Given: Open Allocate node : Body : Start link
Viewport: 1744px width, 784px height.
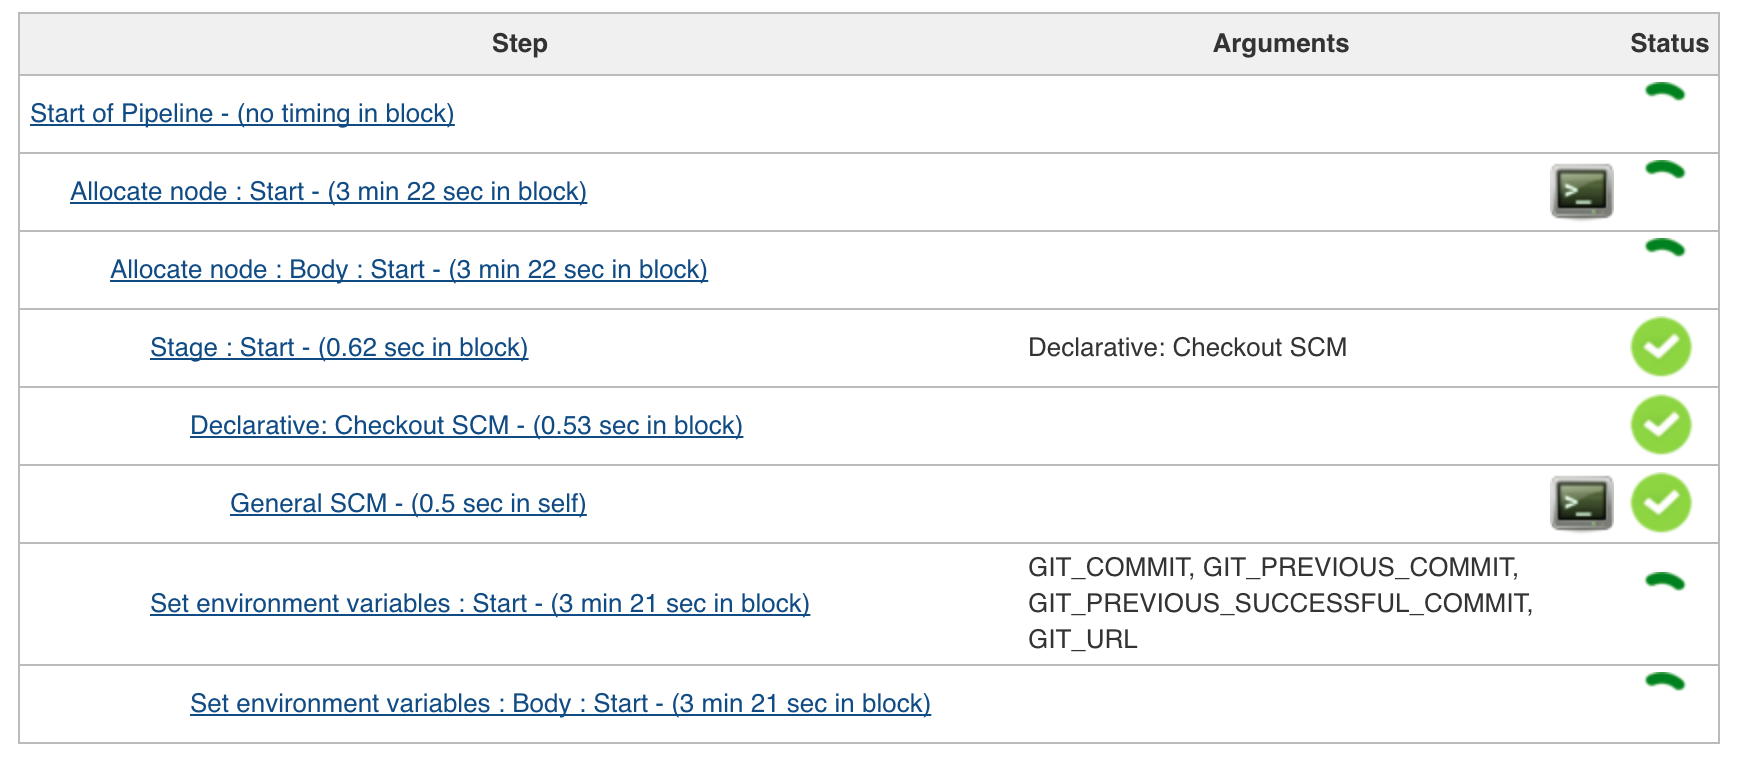Looking at the screenshot, I should [x=408, y=270].
